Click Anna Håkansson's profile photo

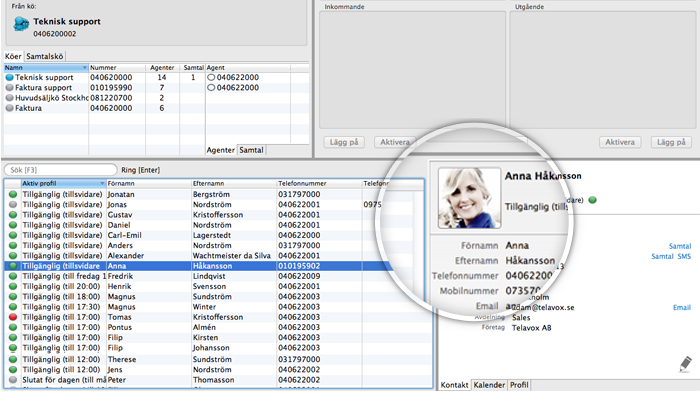click(x=469, y=198)
